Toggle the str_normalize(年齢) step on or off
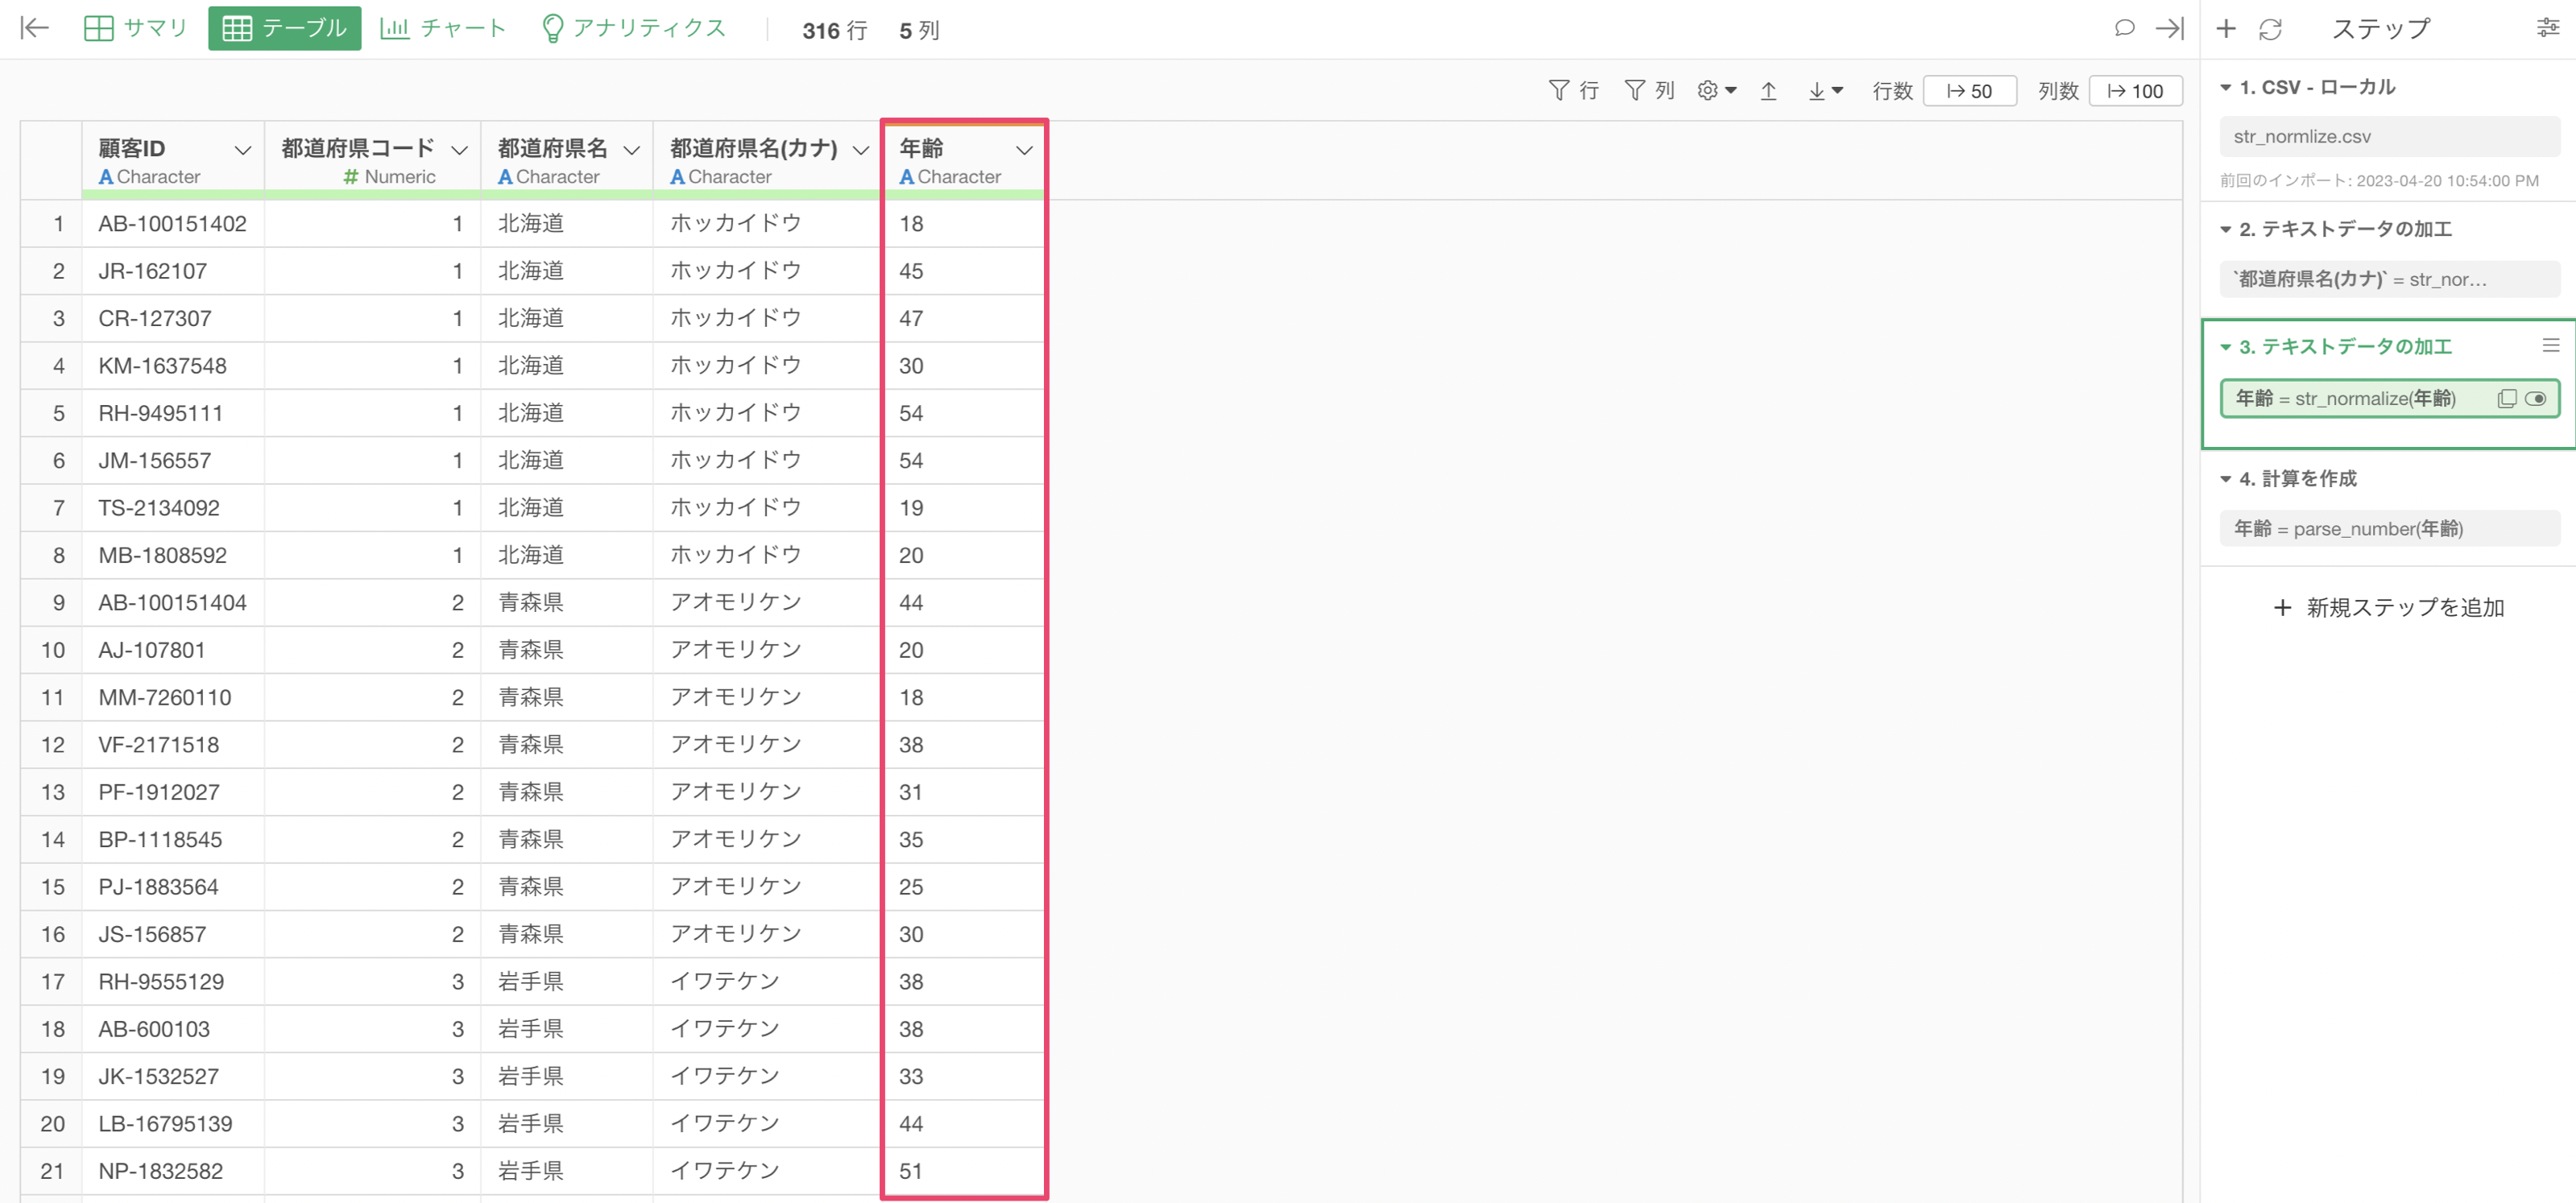The width and height of the screenshot is (2576, 1203). click(x=2535, y=399)
